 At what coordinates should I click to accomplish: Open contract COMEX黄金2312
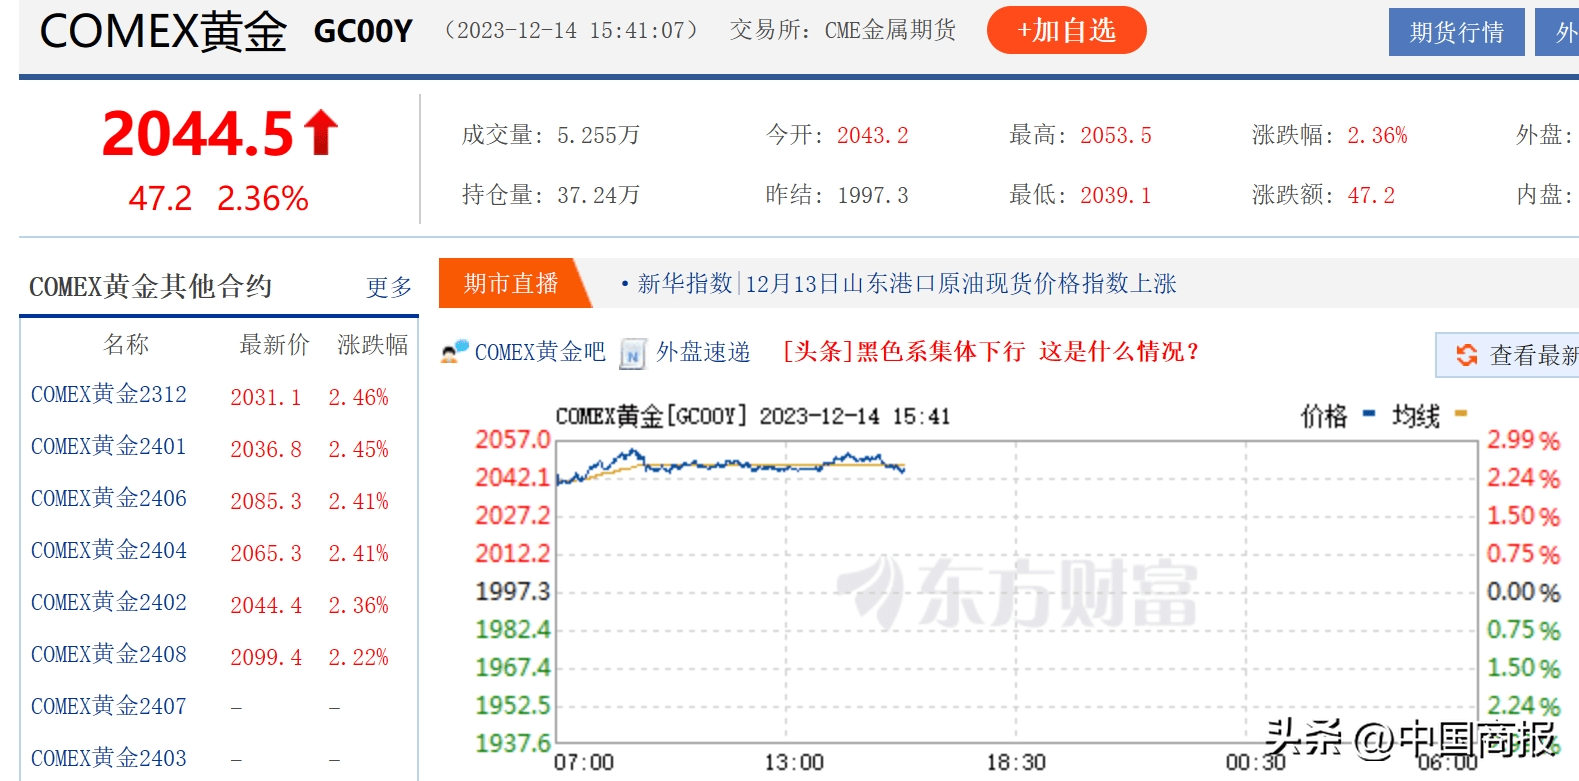(109, 395)
